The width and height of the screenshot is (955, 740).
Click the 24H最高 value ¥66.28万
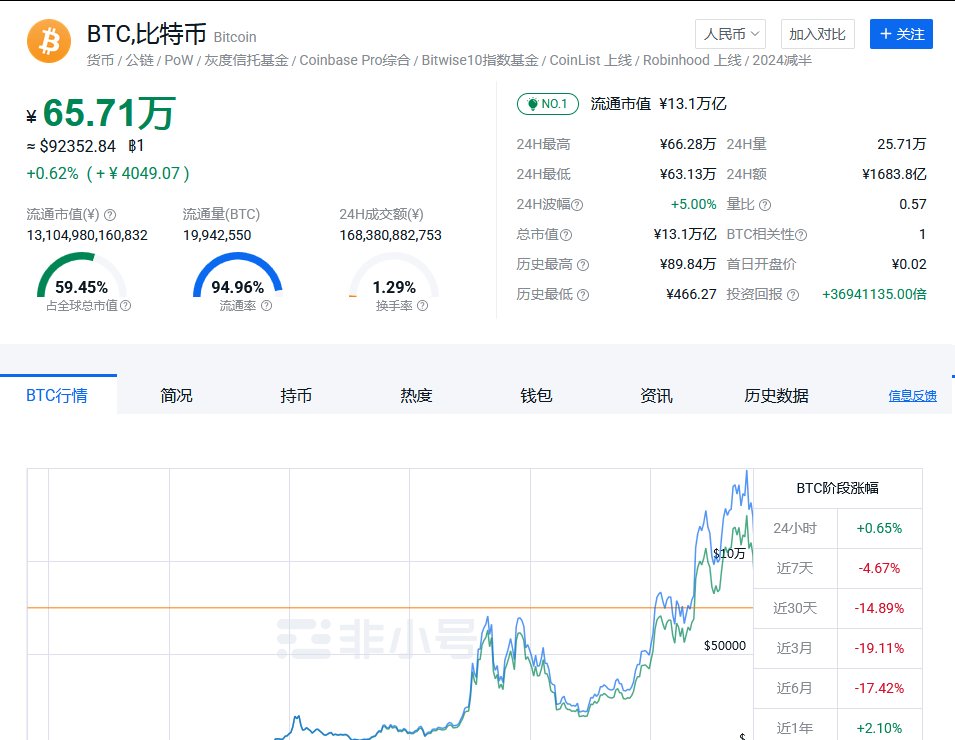click(688, 144)
